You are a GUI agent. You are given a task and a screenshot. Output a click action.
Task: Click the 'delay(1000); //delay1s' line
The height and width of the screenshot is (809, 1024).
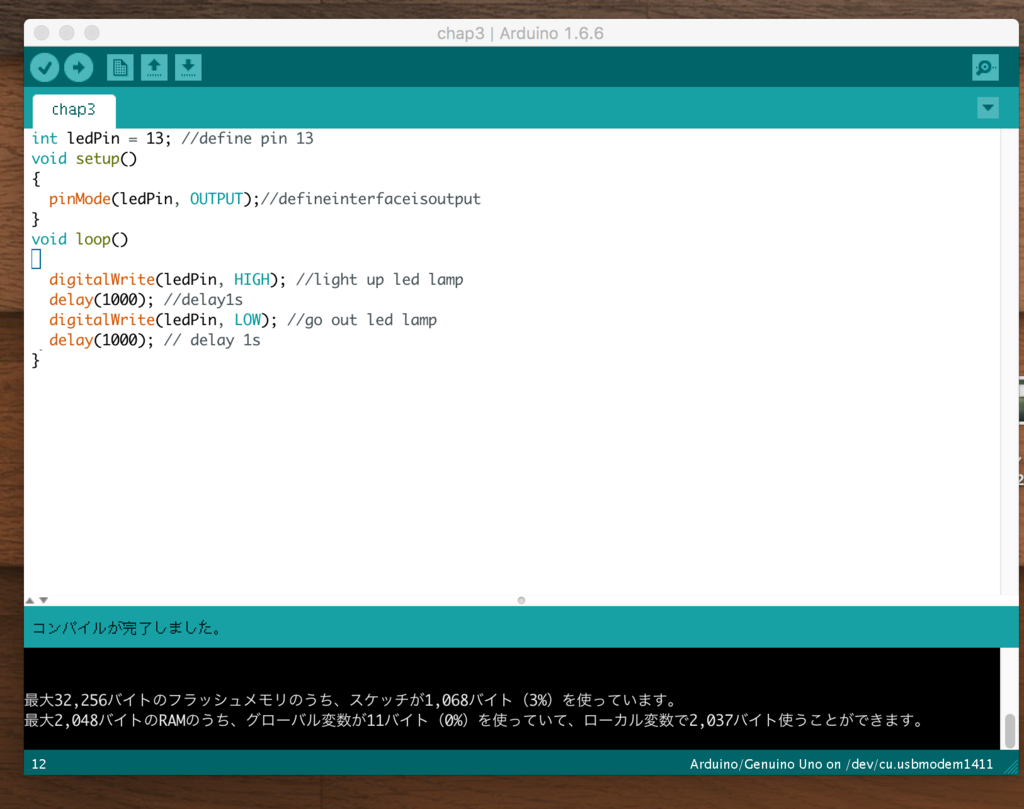(146, 300)
